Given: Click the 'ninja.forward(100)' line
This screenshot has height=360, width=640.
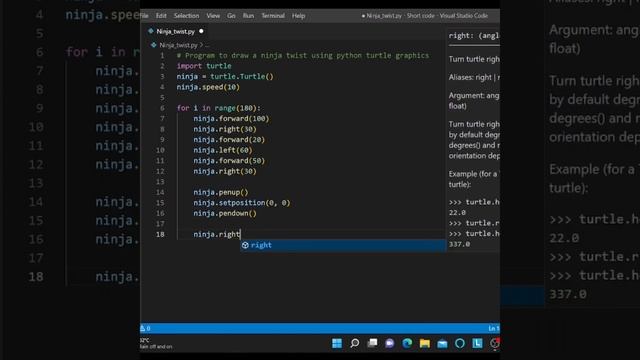Looking at the screenshot, I should [231, 119].
